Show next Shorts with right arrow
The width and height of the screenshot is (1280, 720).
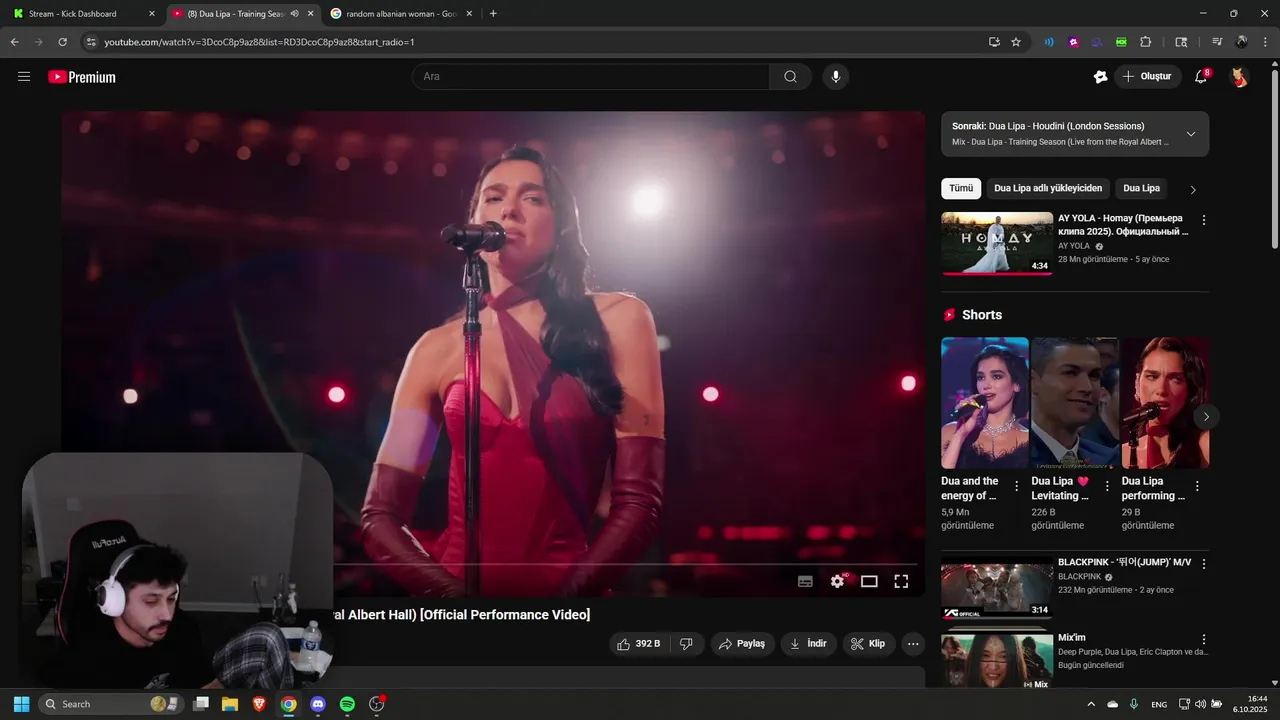point(1206,416)
